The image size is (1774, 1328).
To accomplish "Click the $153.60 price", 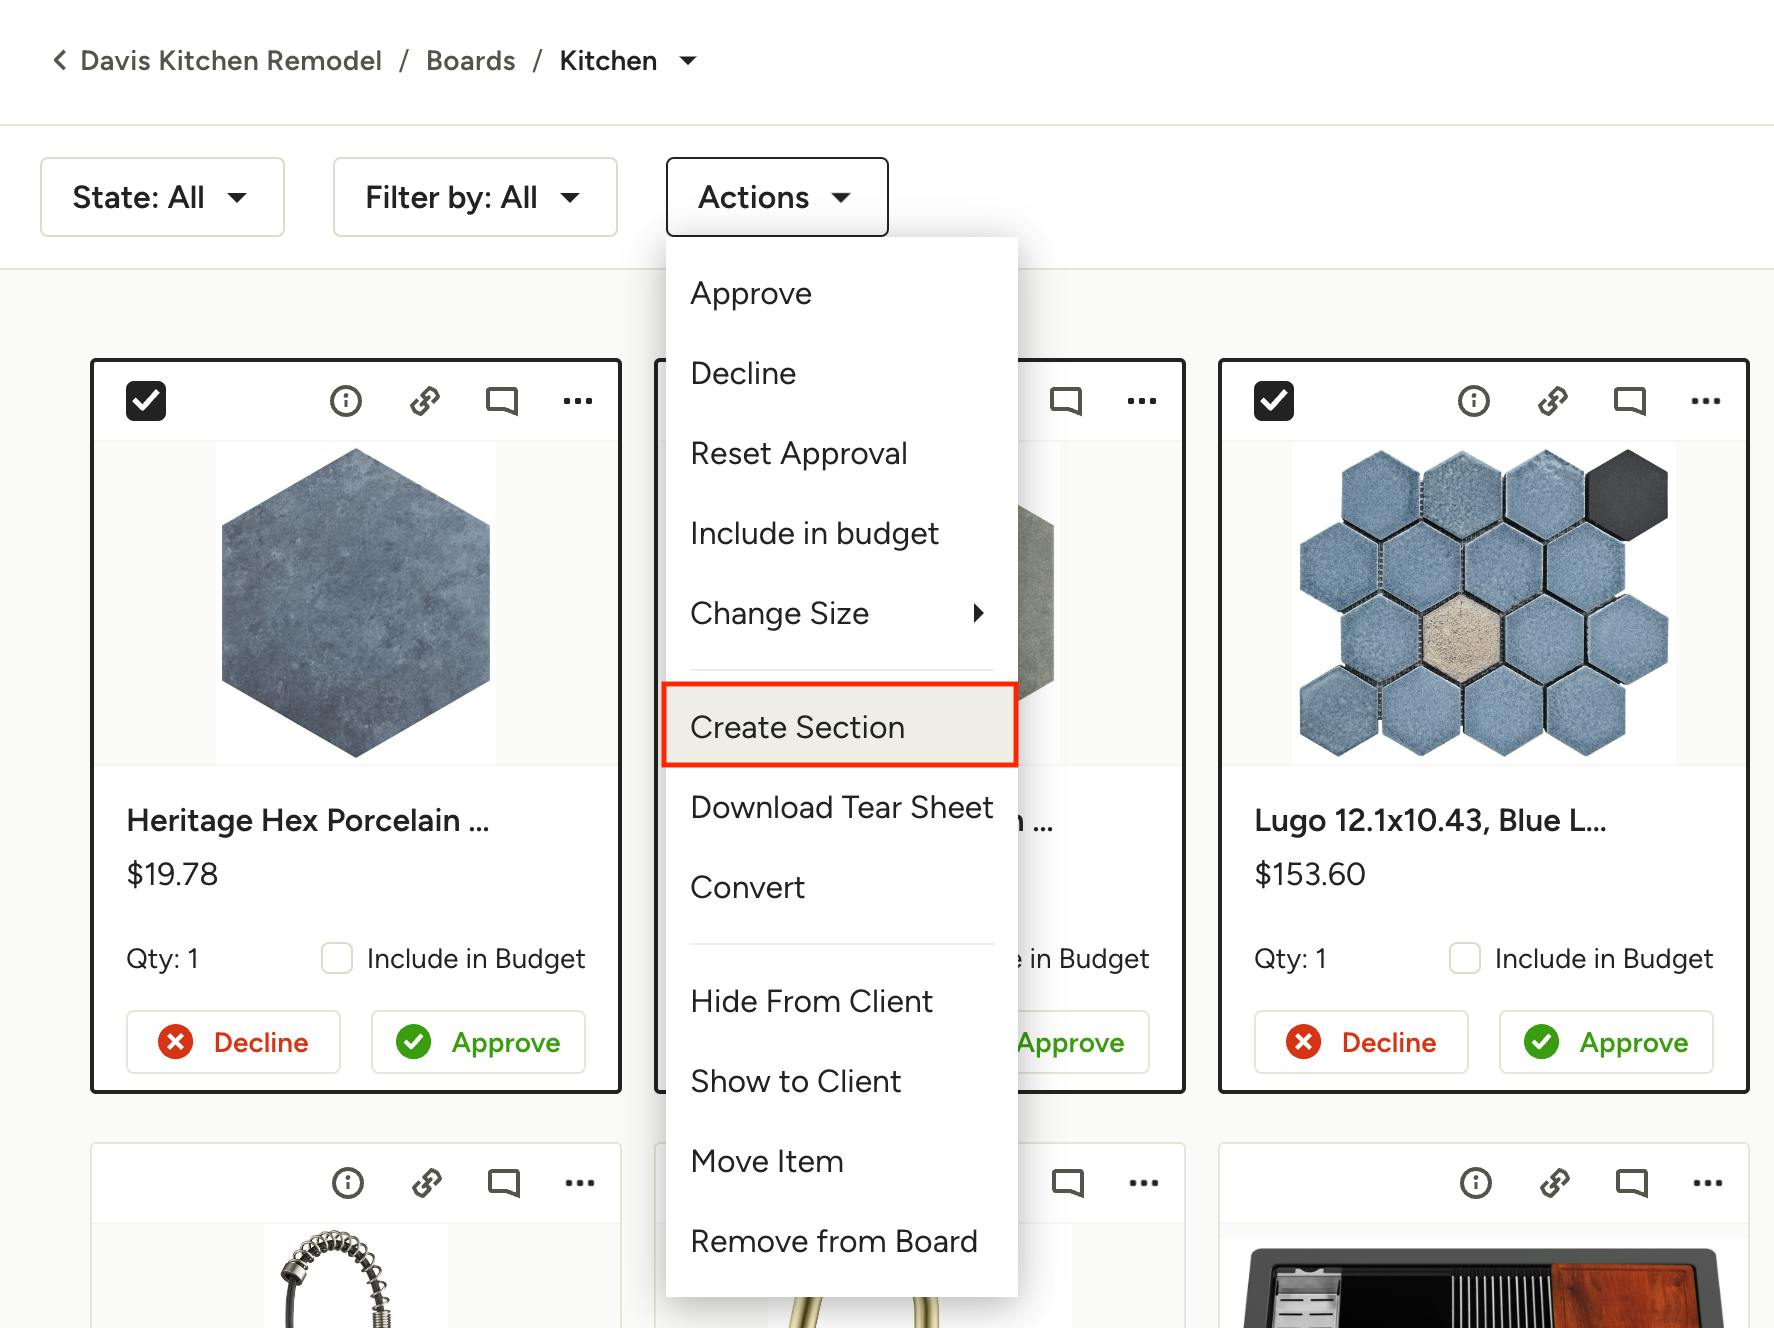I will point(1310,874).
